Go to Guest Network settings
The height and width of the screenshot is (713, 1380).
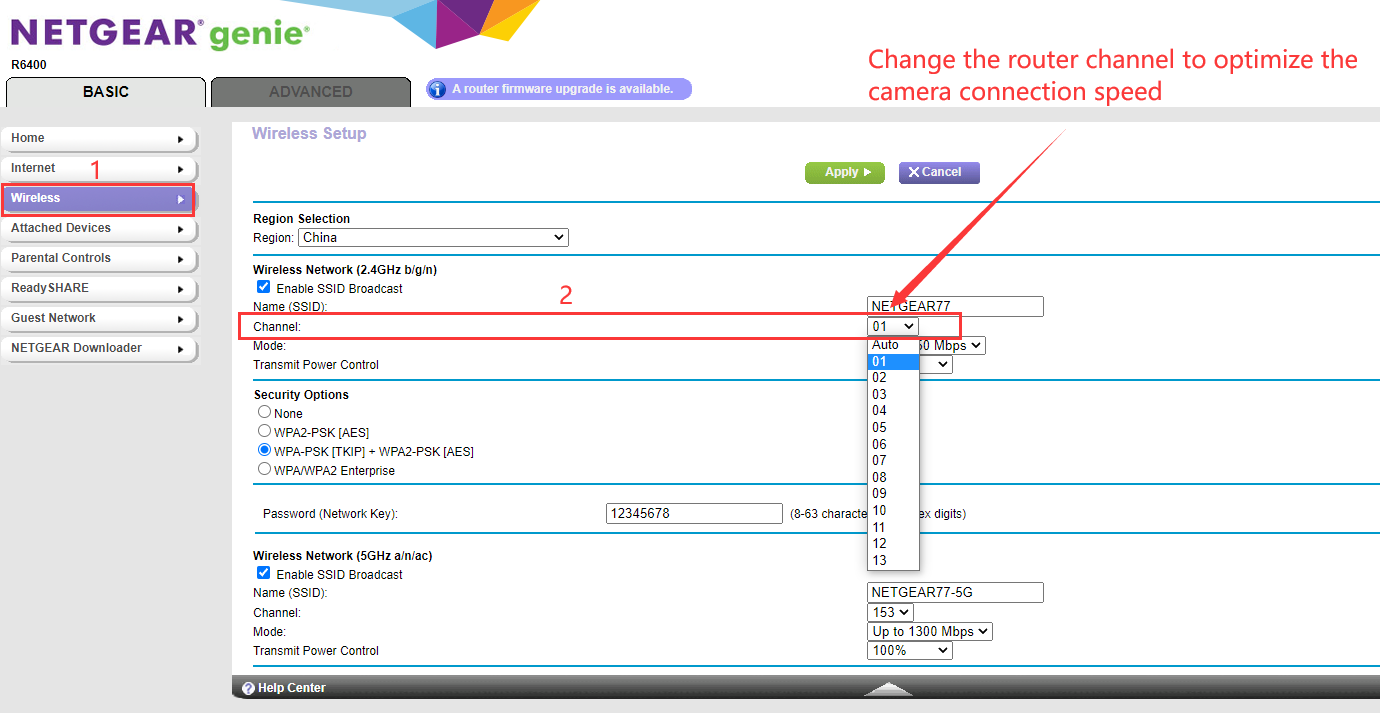tap(99, 319)
